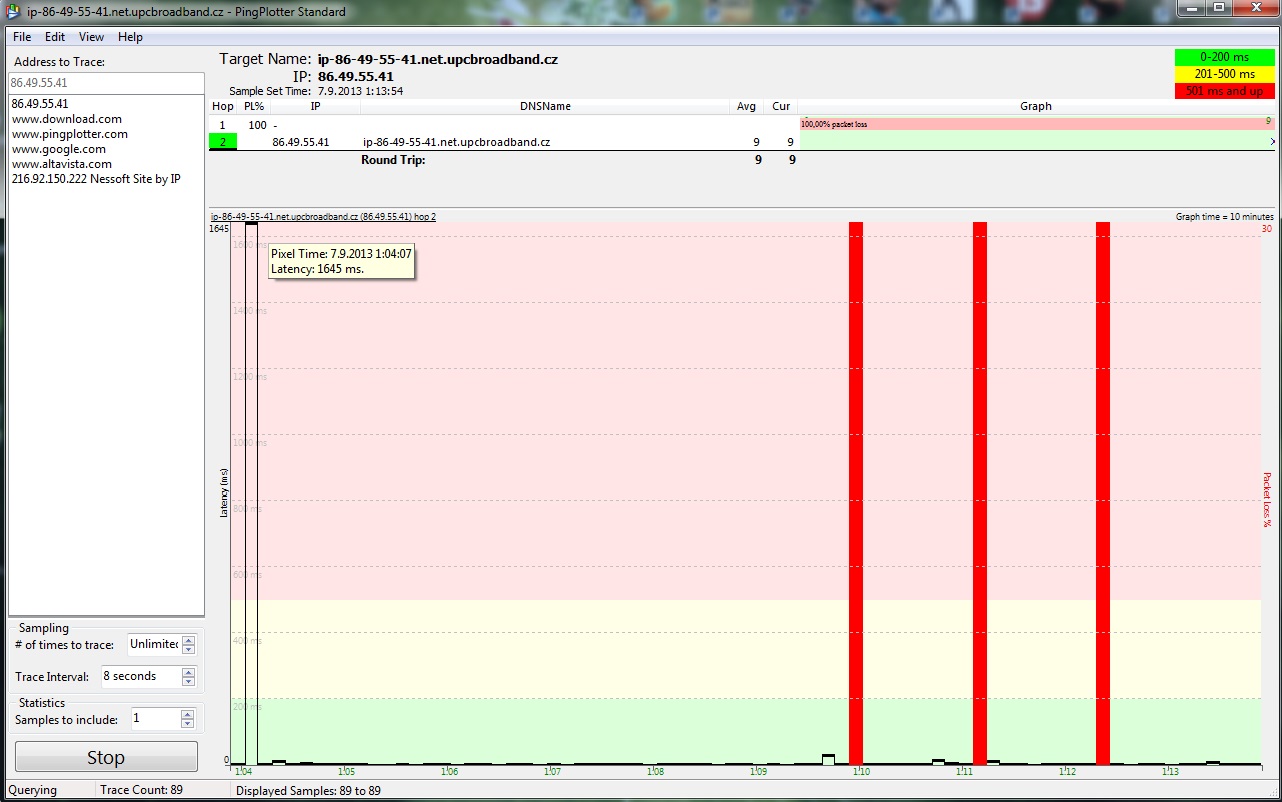Select www.google.com in the address list
Screen dimensions: 1282x802
tap(59, 149)
